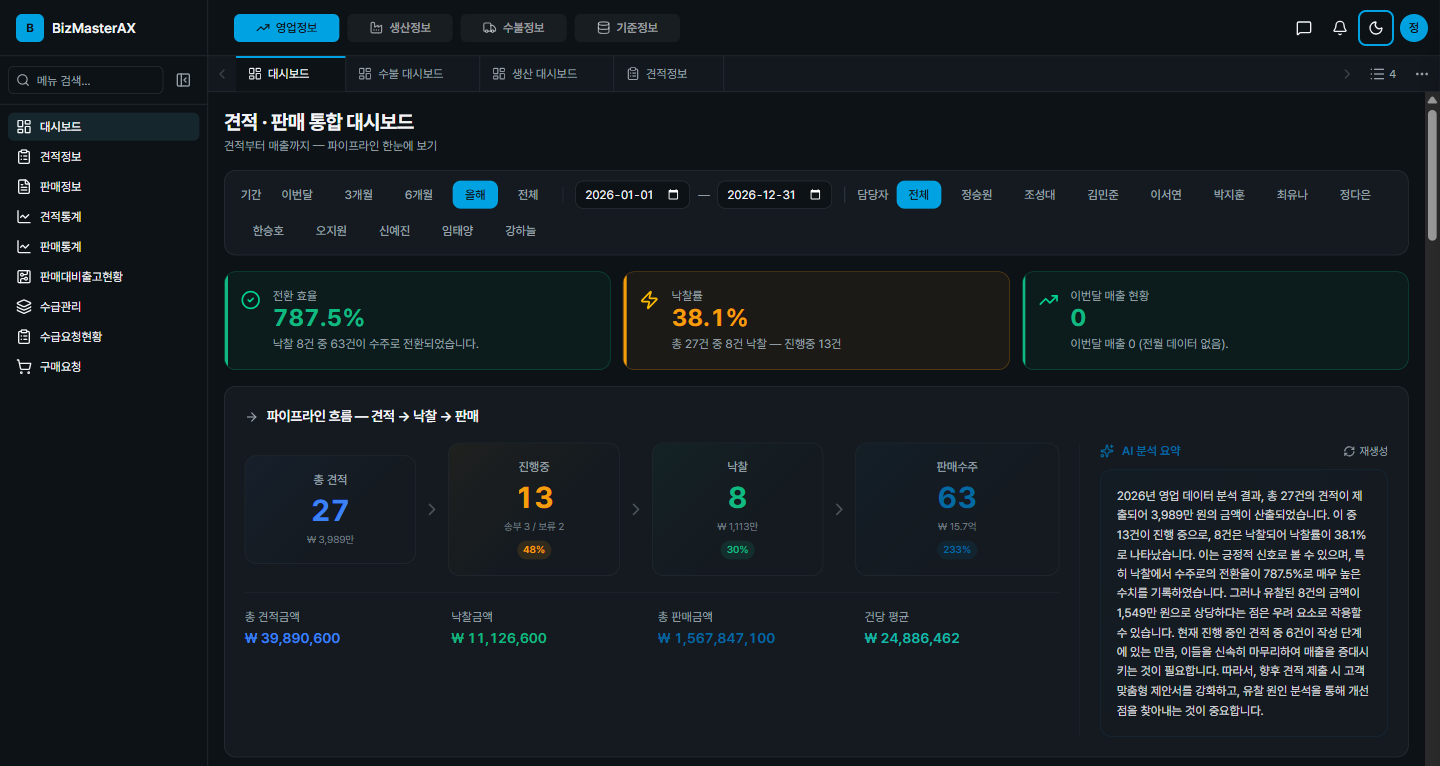
Task: Select the 3개월 period filter
Action: point(359,195)
